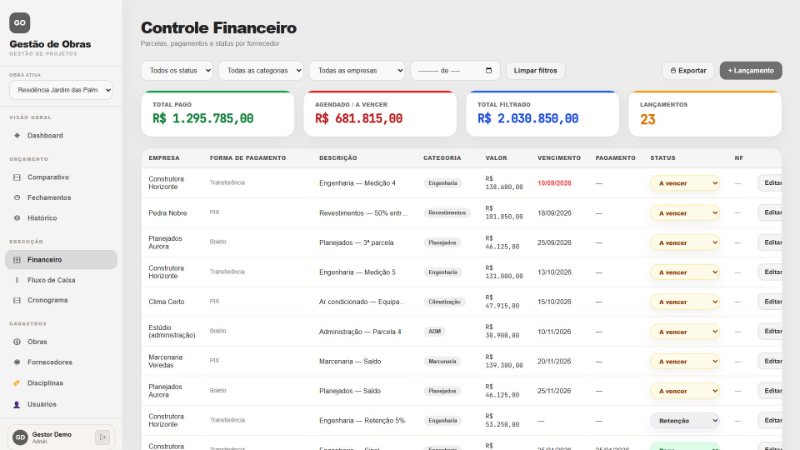Screen dimensions: 800x450
Task: Edit the Marcenaria Veredas entry
Action: [771, 361]
